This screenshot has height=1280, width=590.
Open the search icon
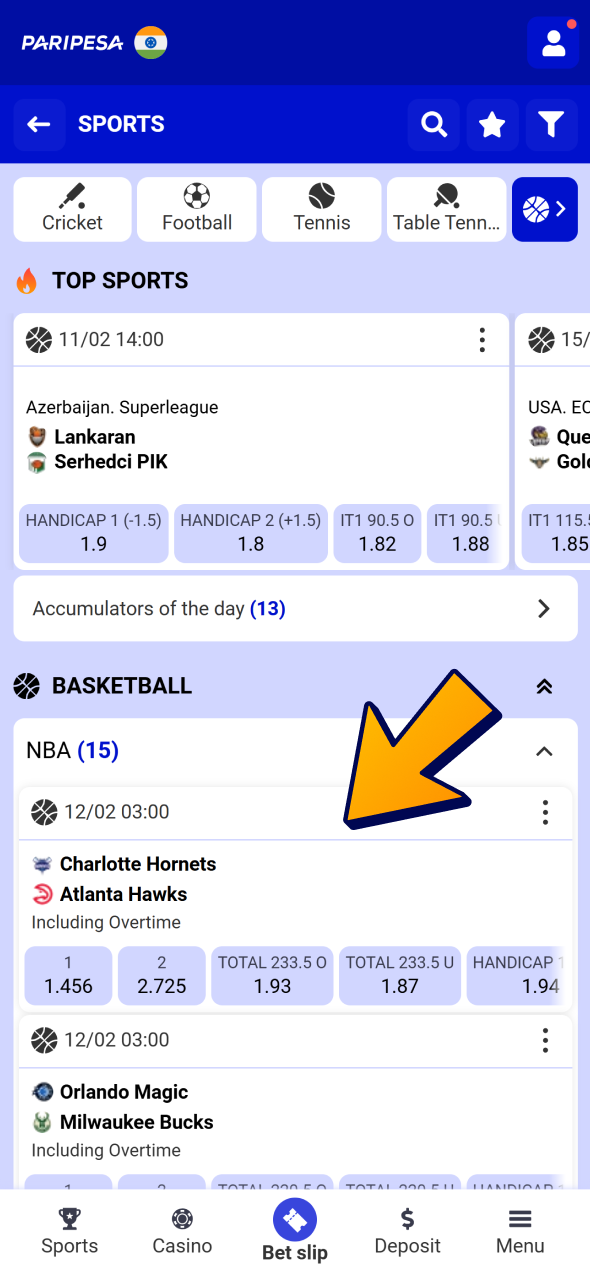point(433,124)
